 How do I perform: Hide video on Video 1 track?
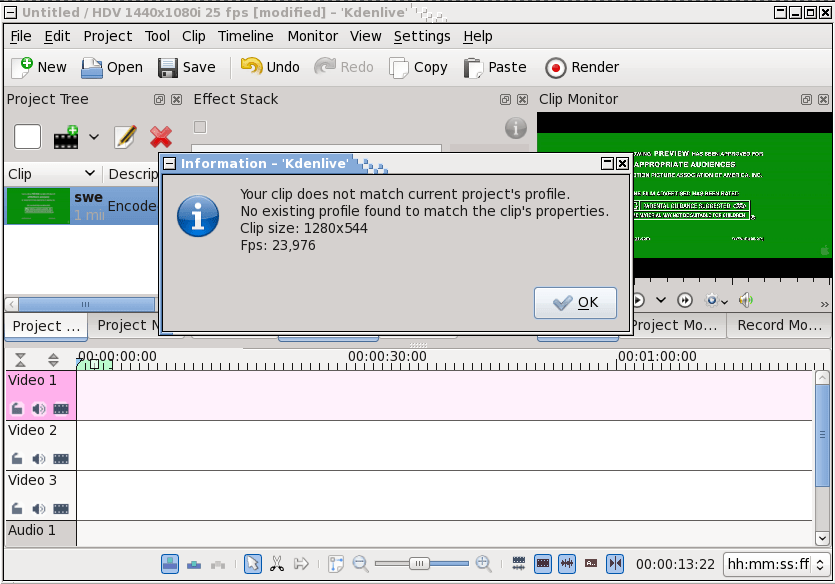[x=61, y=408]
